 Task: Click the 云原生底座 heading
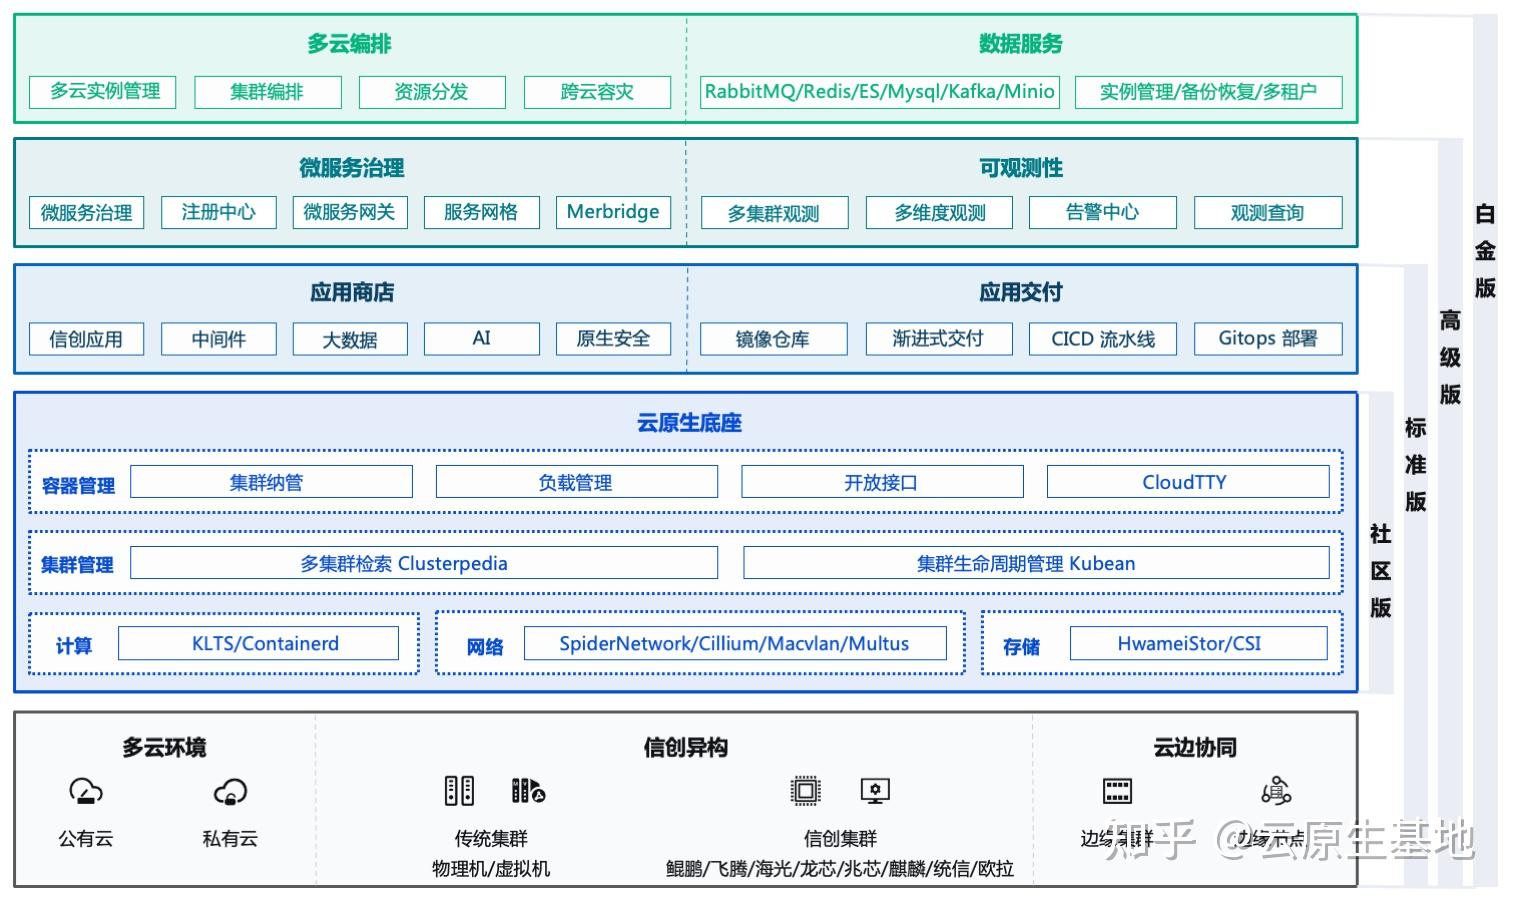click(x=690, y=423)
